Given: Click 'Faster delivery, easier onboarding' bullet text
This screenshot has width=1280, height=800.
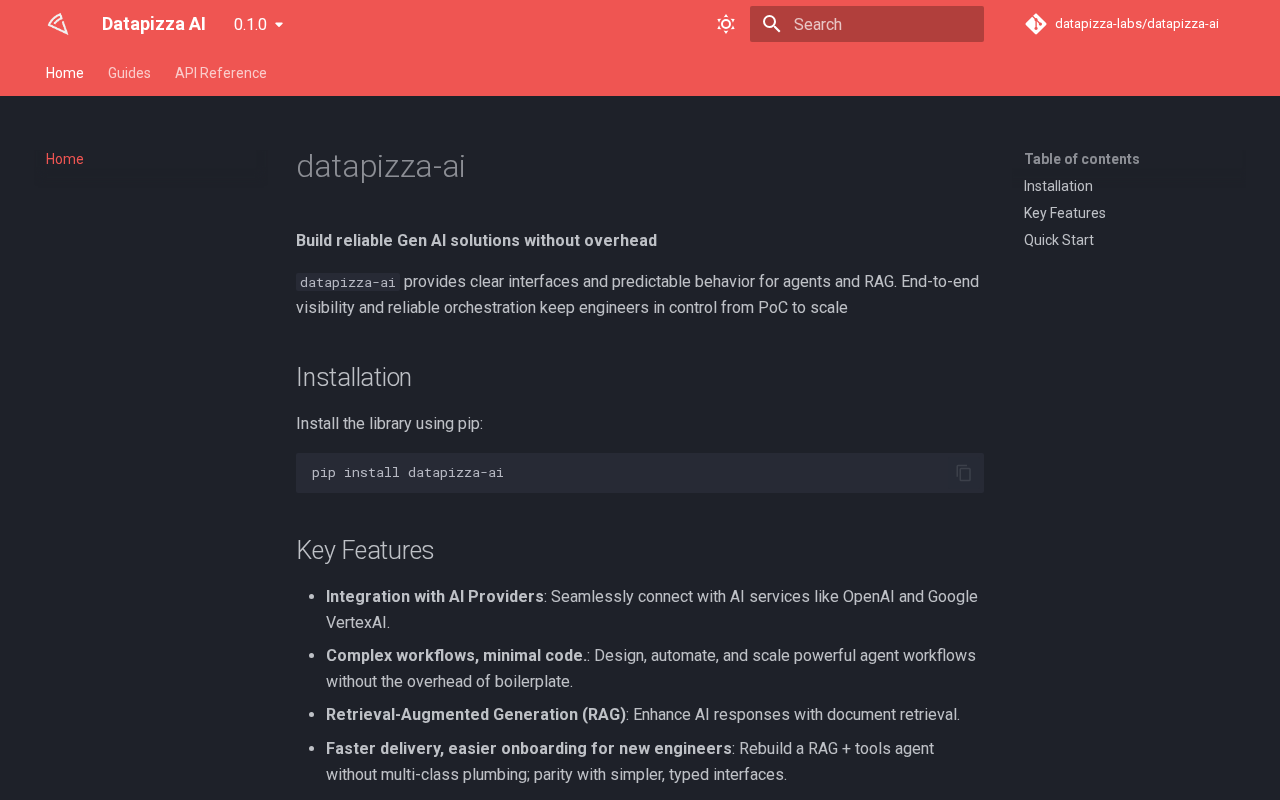Looking at the screenshot, I should 529,749.
